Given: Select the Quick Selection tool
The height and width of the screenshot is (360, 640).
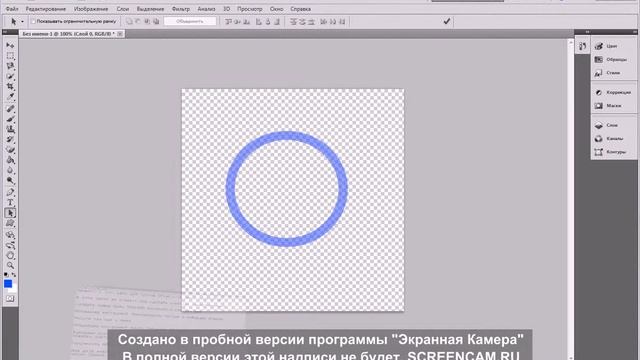Looking at the screenshot, I should (10, 76).
